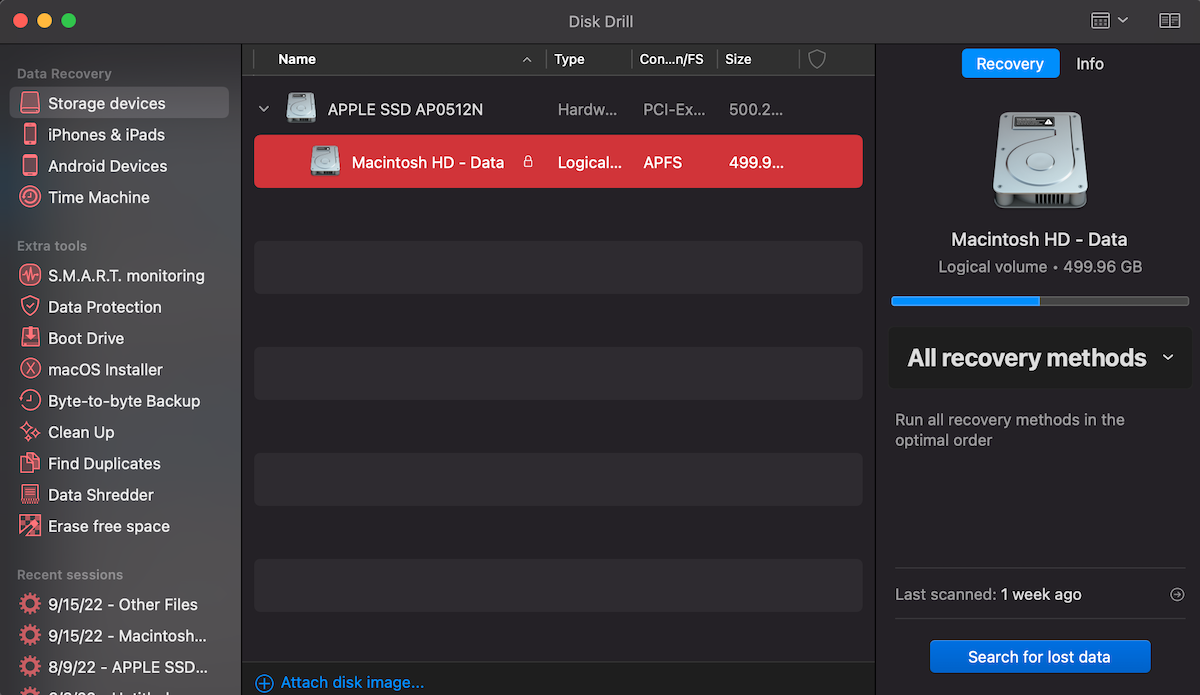Sort by Con...n/FS column header
Screen dimensions: 1200x695
point(675,59)
